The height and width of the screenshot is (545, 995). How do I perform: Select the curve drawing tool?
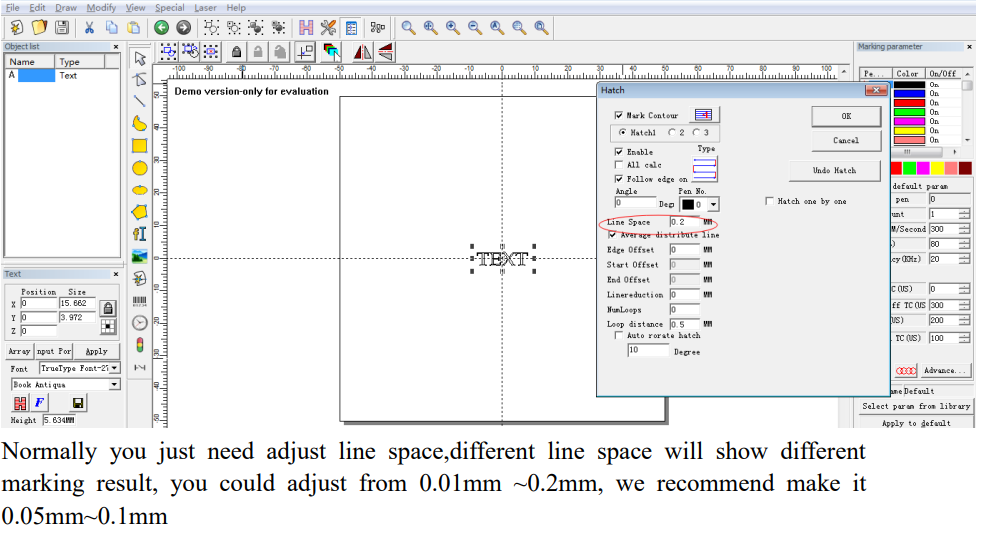pos(140,123)
